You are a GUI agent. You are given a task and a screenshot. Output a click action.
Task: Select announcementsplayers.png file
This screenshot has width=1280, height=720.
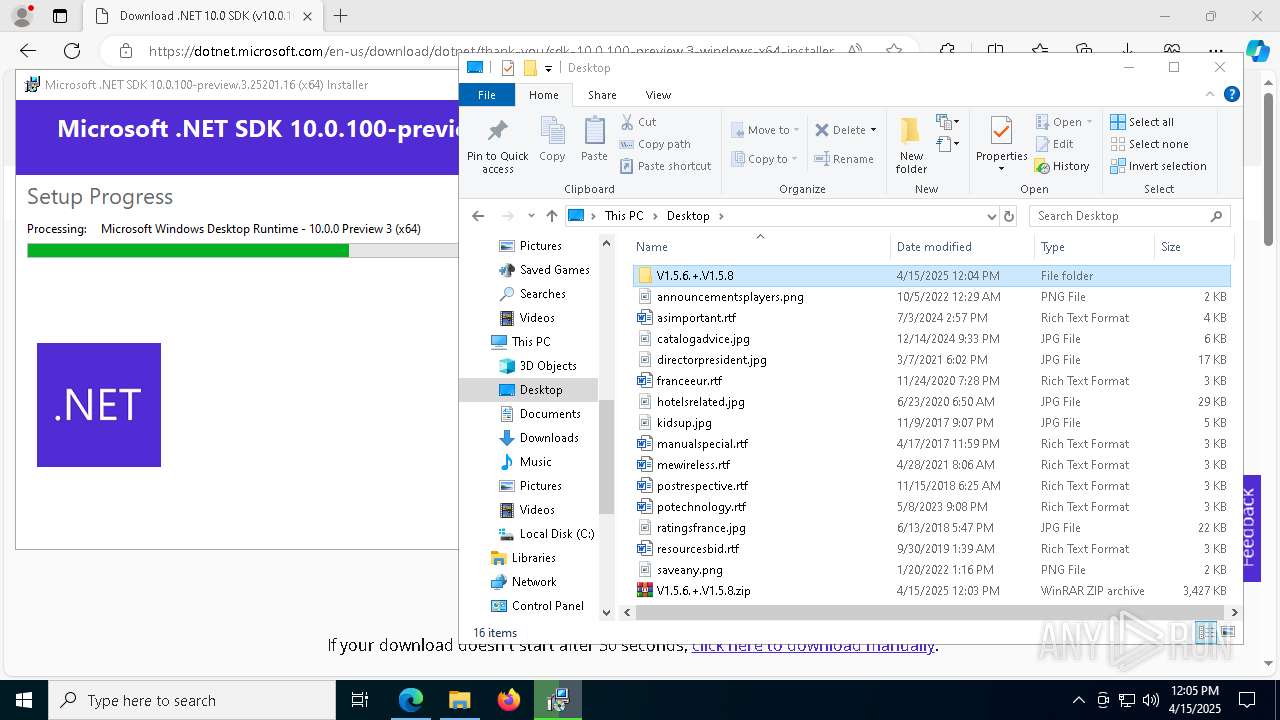point(730,296)
